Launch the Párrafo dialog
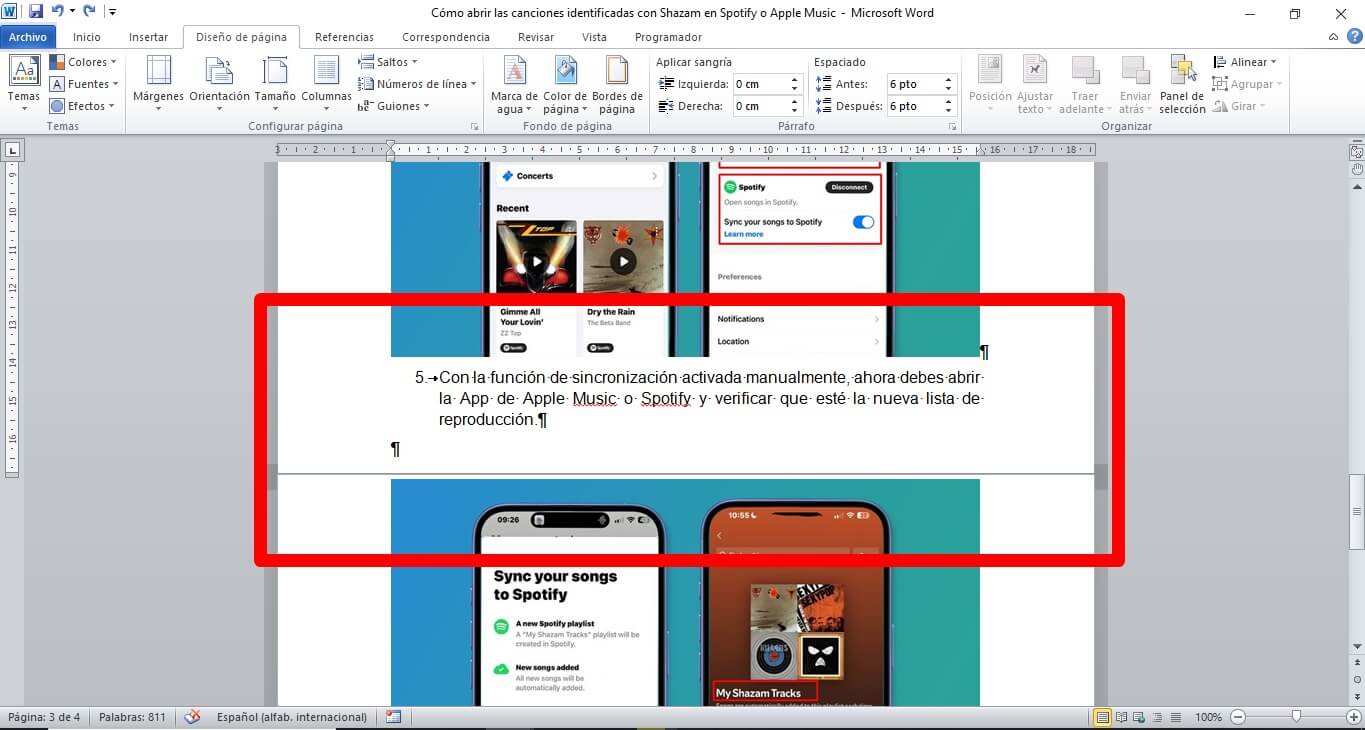The height and width of the screenshot is (730, 1365). 951,127
